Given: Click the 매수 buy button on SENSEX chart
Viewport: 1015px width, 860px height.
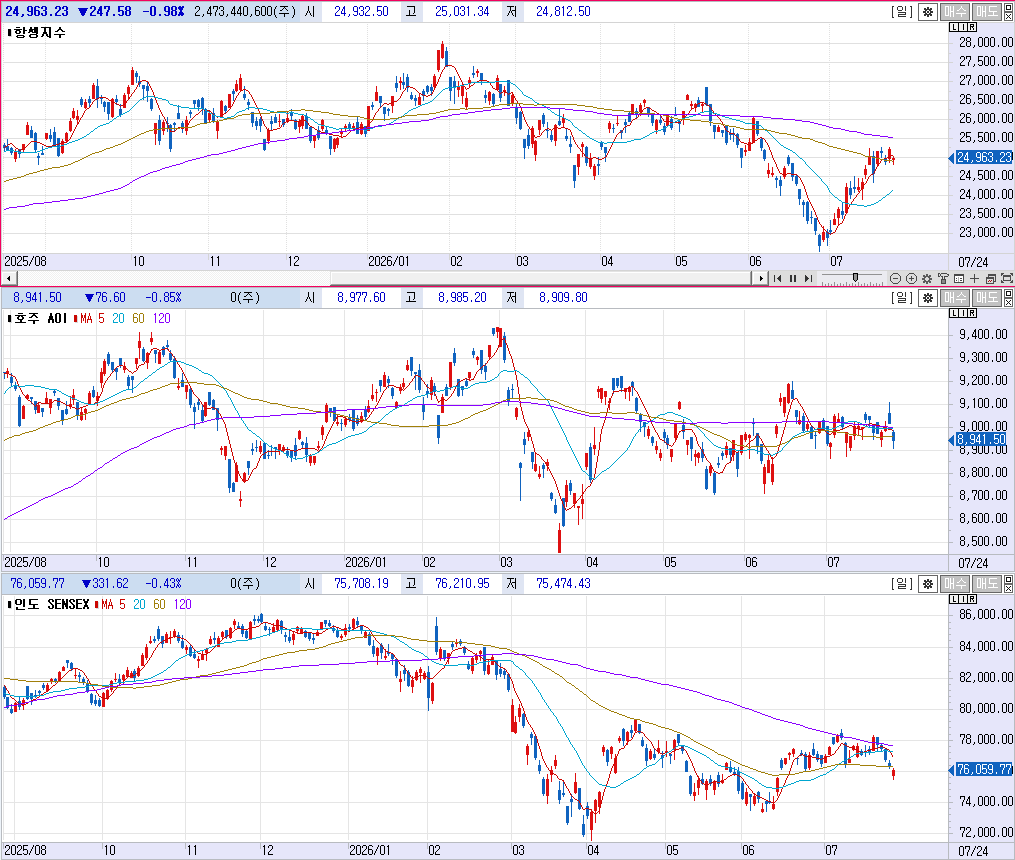Looking at the screenshot, I should click(x=955, y=584).
